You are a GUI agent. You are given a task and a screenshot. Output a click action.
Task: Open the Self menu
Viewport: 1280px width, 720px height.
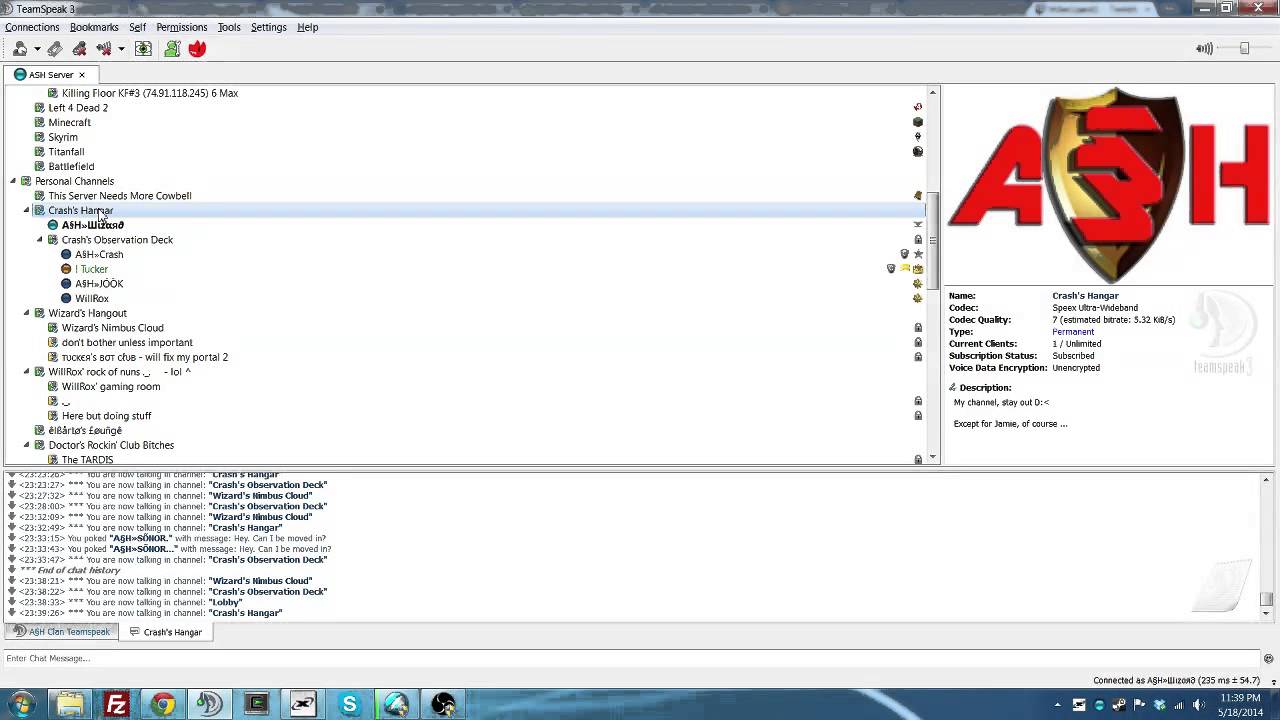(137, 27)
